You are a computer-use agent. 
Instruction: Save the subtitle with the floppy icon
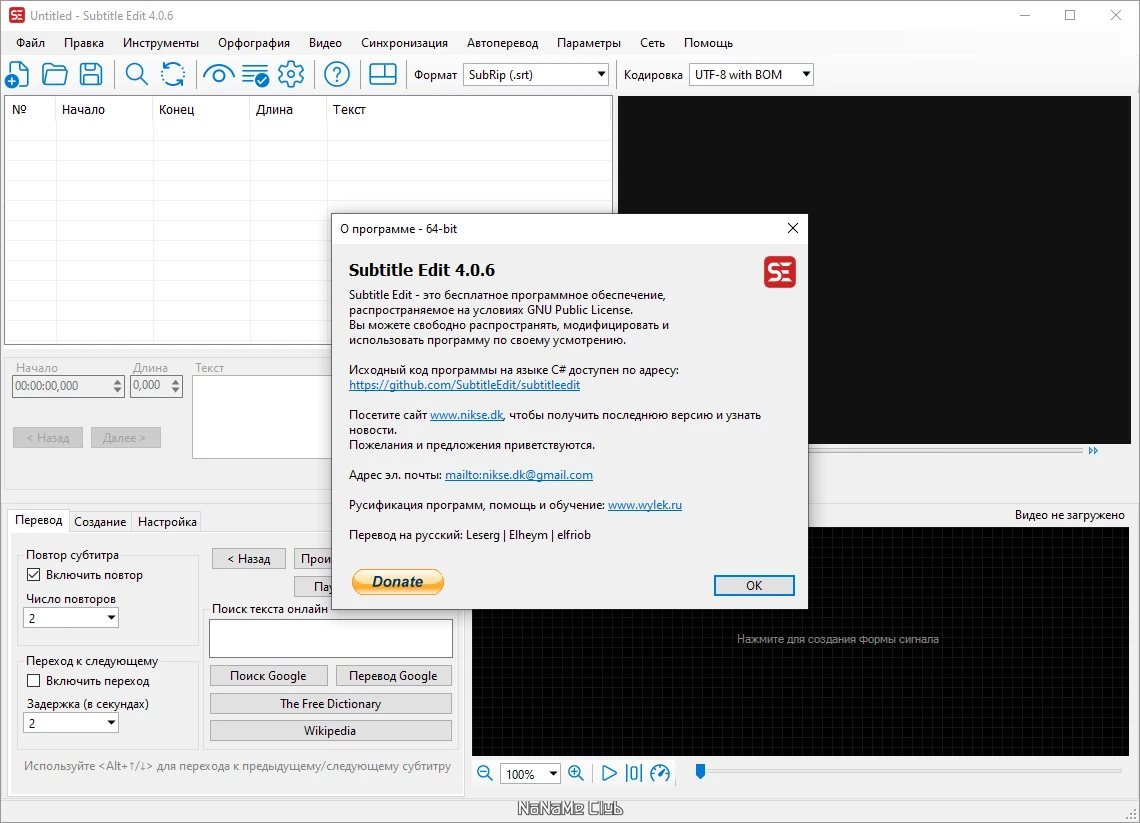click(92, 74)
